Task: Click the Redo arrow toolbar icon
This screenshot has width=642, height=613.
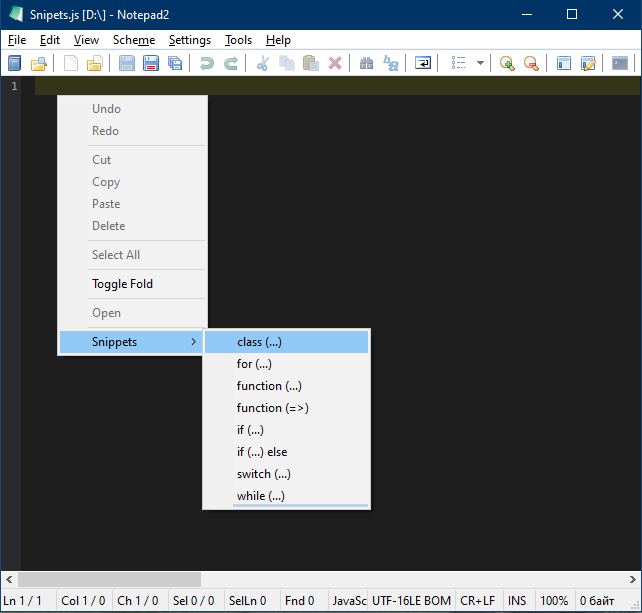Action: click(x=231, y=63)
